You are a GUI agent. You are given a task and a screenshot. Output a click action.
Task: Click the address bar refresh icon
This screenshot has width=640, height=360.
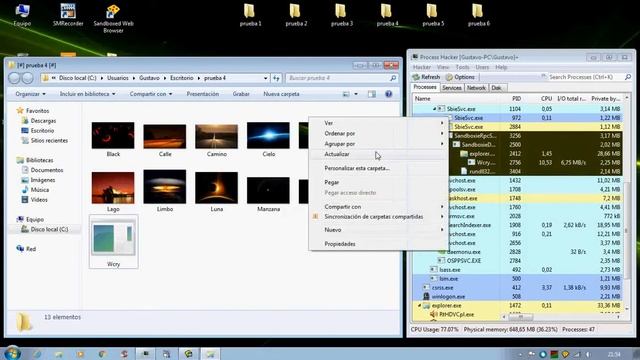(276, 78)
